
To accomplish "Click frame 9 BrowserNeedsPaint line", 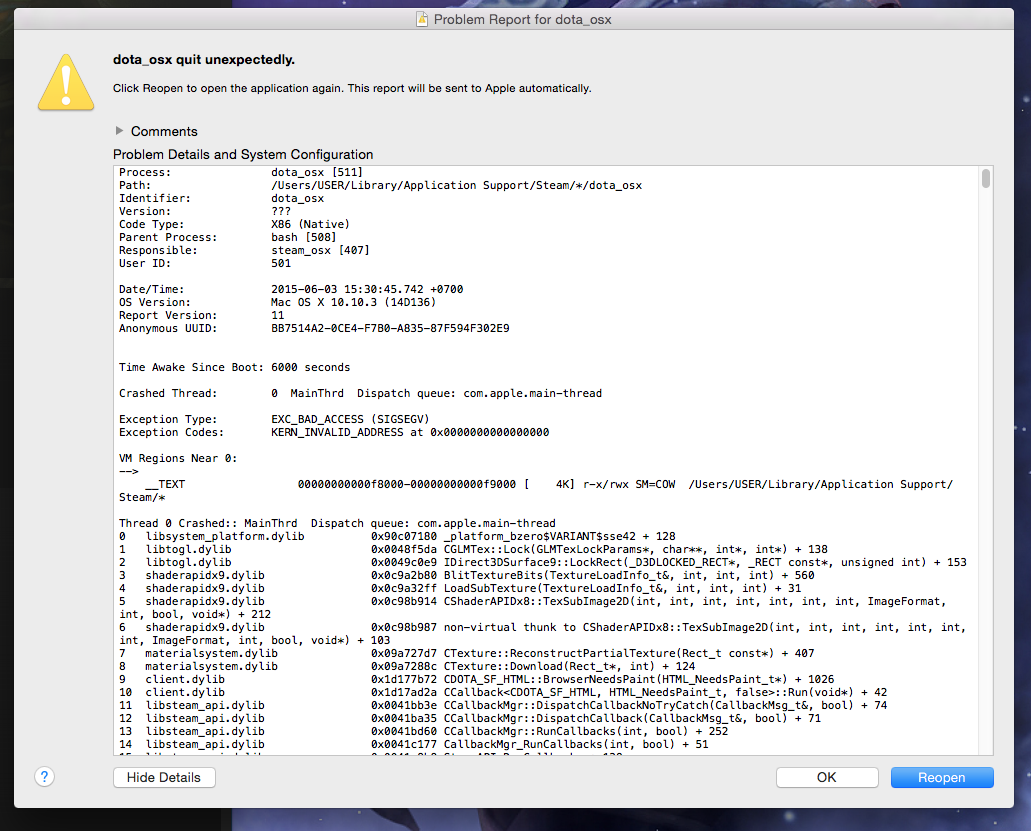I will (x=477, y=679).
